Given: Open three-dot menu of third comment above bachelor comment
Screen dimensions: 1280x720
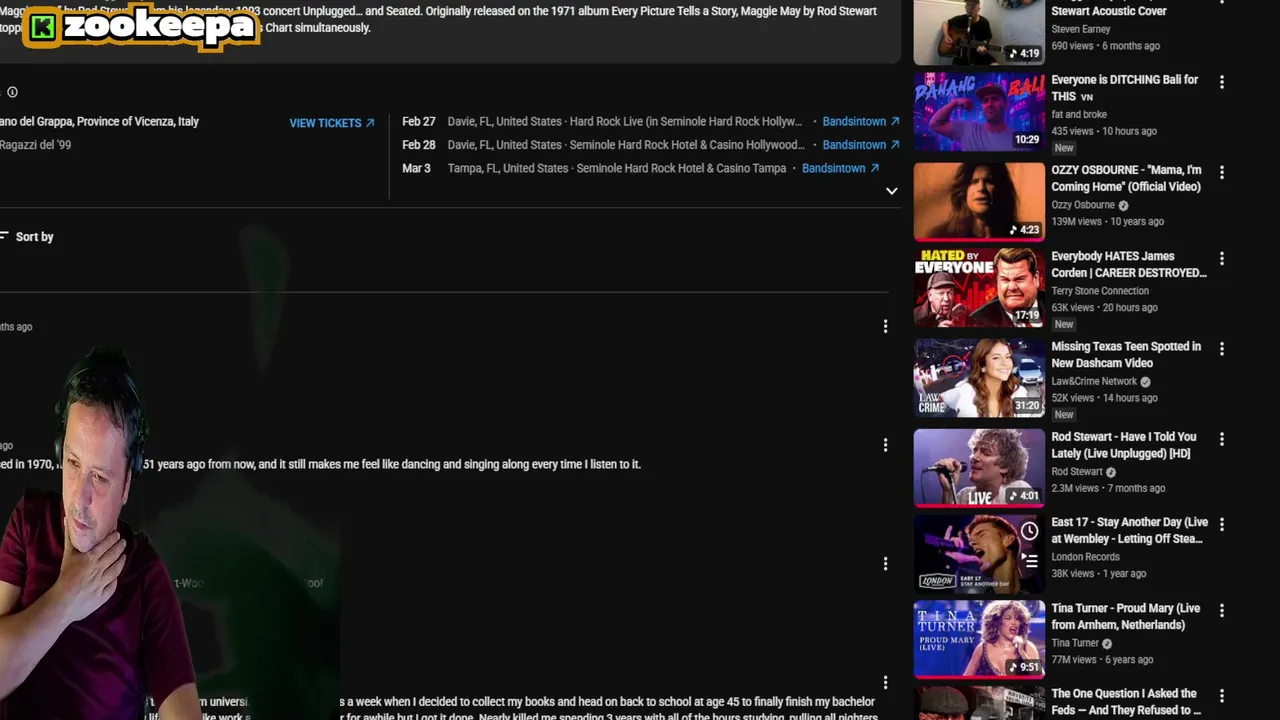Looking at the screenshot, I should coord(885,564).
